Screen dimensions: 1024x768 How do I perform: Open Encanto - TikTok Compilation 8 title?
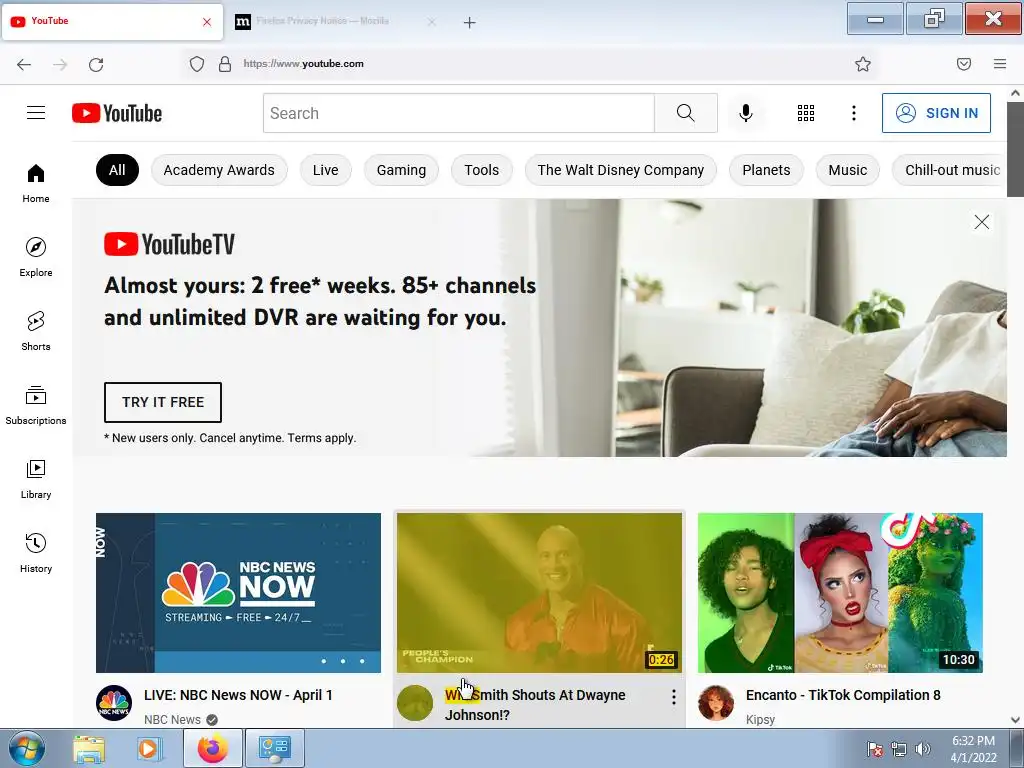[843, 695]
